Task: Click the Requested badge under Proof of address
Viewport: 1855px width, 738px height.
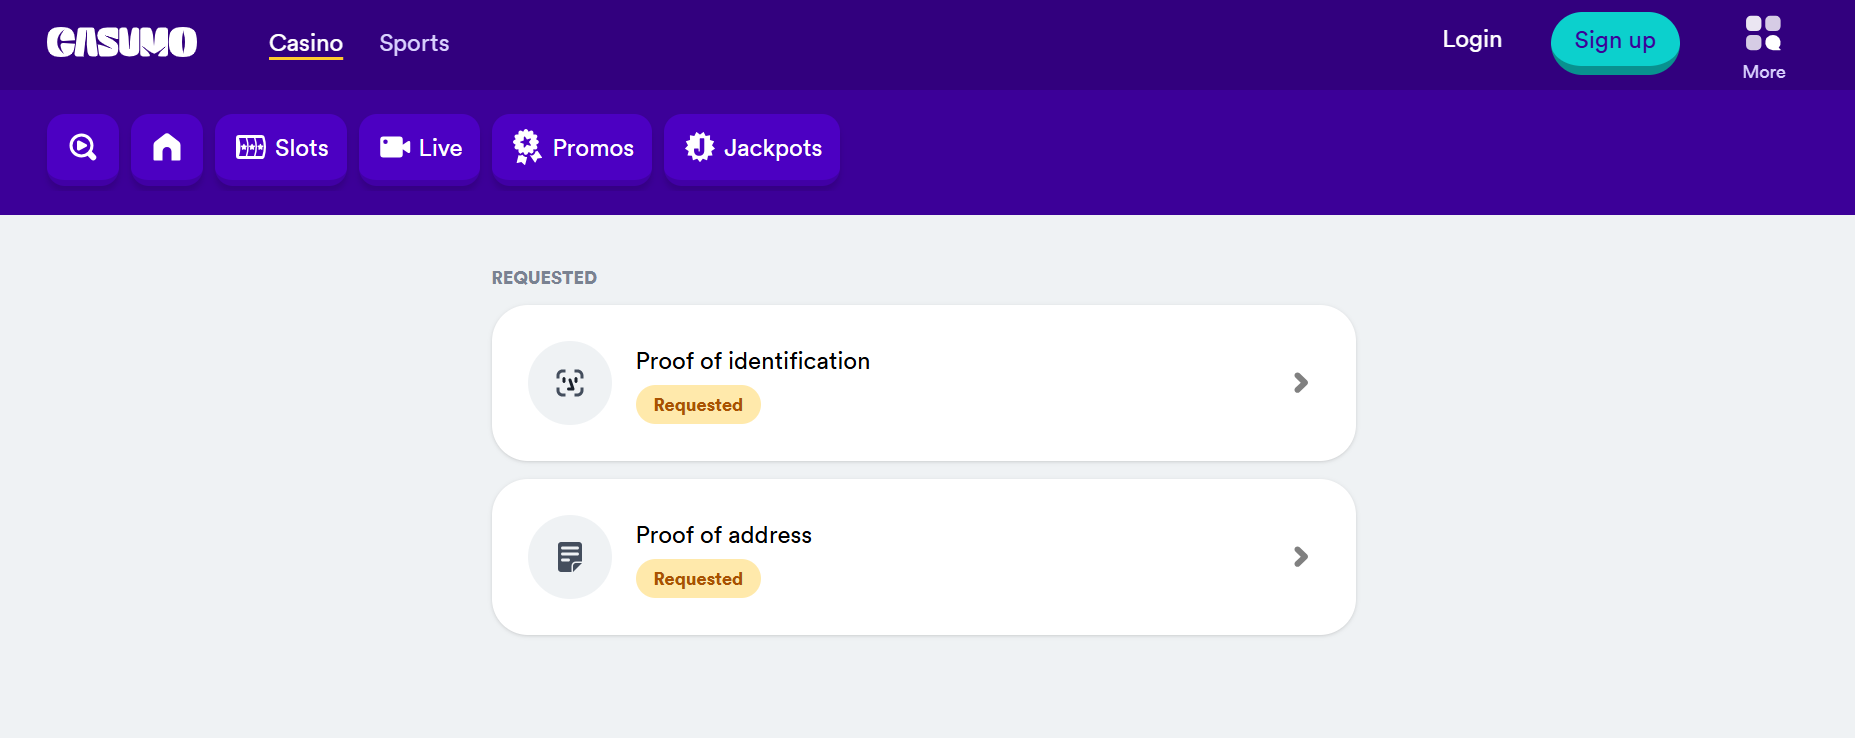Action: pyautogui.click(x=698, y=578)
